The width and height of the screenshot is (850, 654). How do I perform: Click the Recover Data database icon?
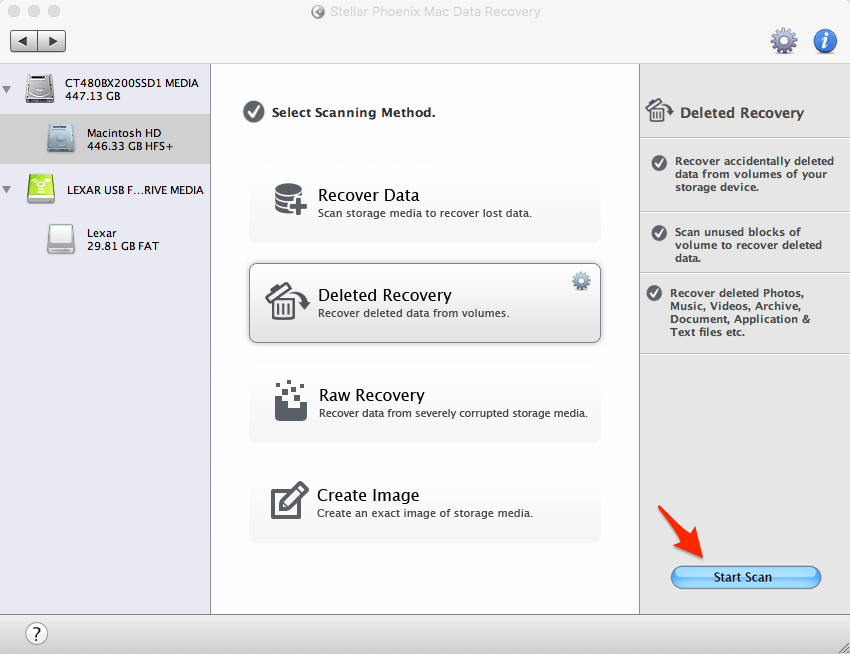tap(291, 200)
